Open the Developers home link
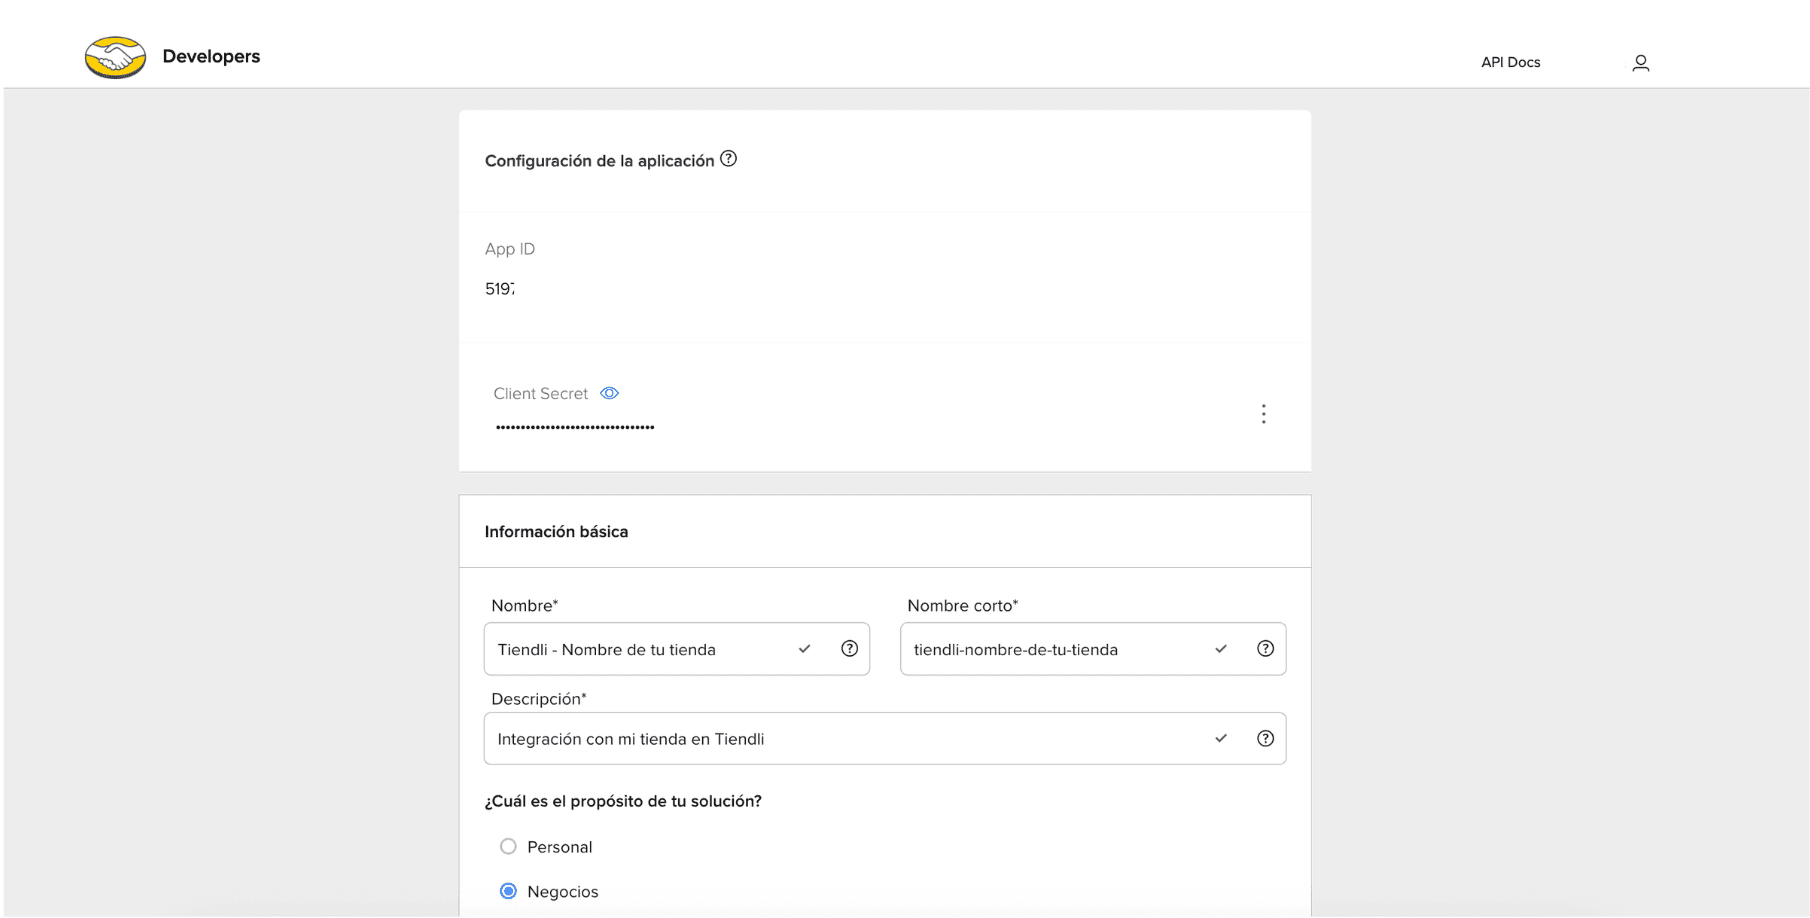This screenshot has height=918, width=1810. point(211,56)
